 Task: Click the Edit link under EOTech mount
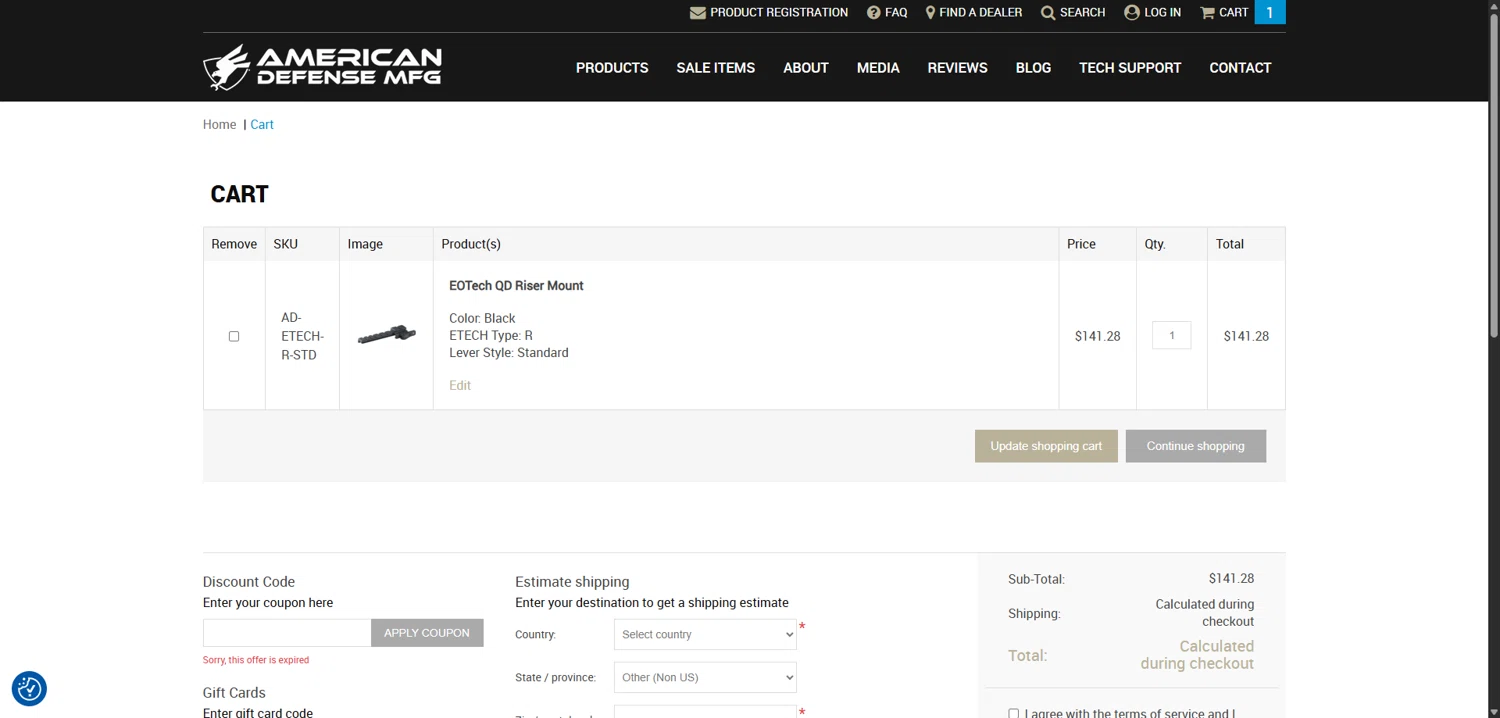(460, 385)
